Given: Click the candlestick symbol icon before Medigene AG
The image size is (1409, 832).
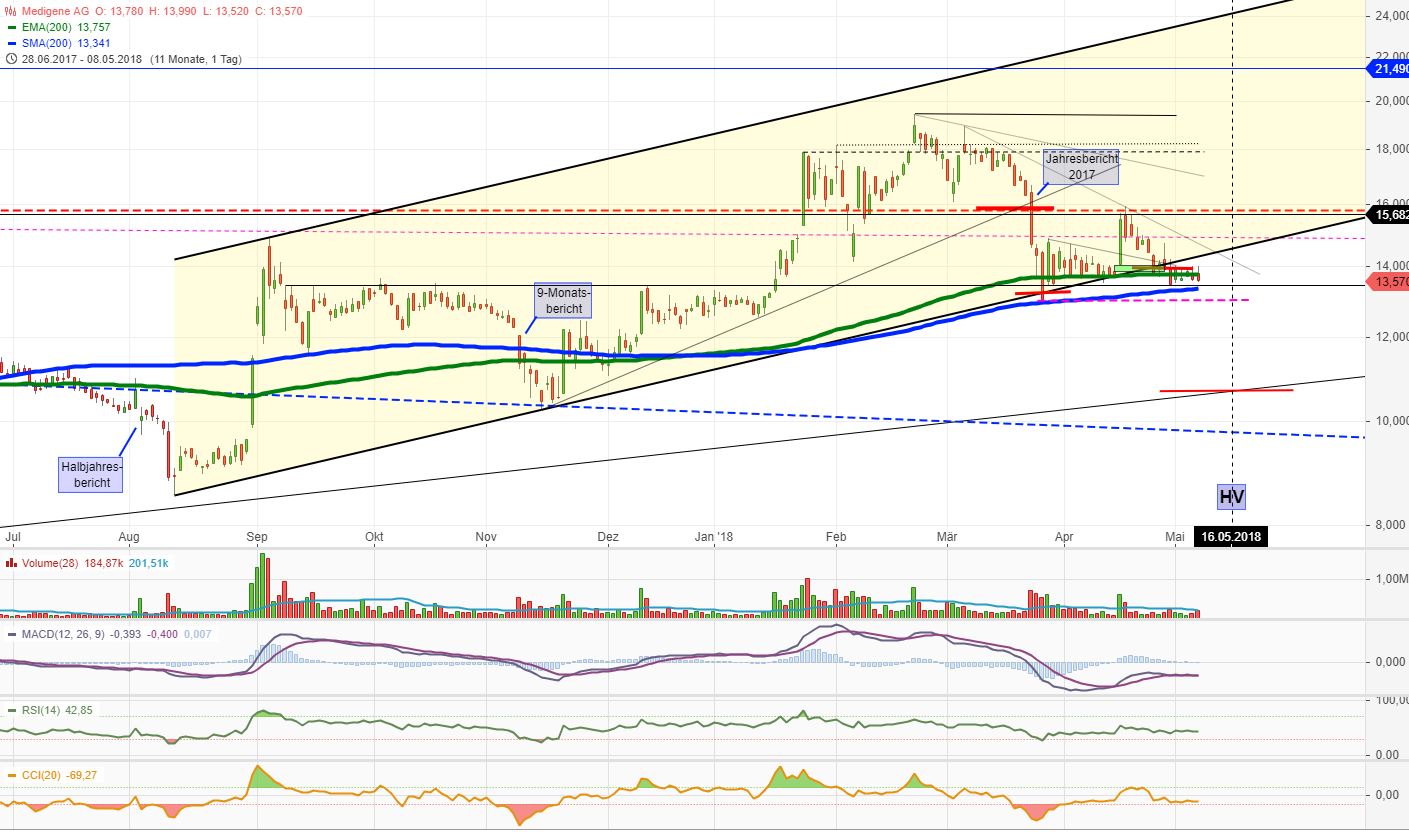Looking at the screenshot, I should tap(10, 10).
